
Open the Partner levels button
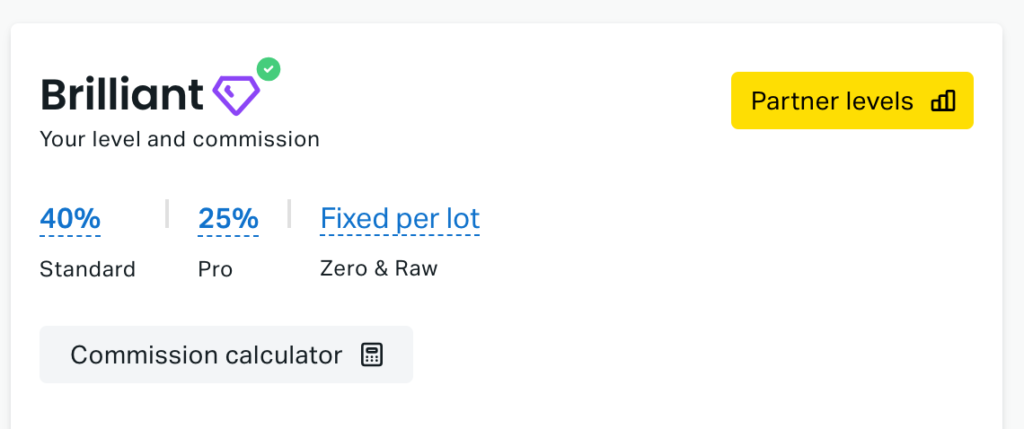pyautogui.click(x=852, y=101)
